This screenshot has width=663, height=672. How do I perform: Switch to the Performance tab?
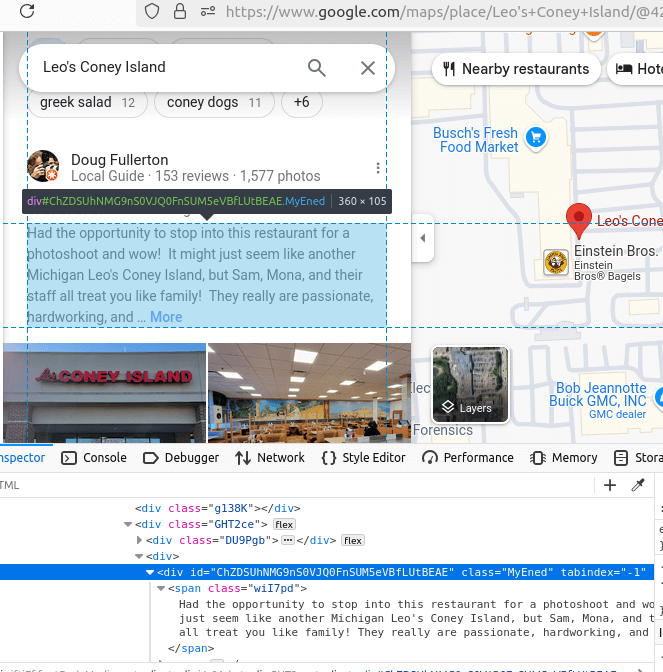coord(468,458)
